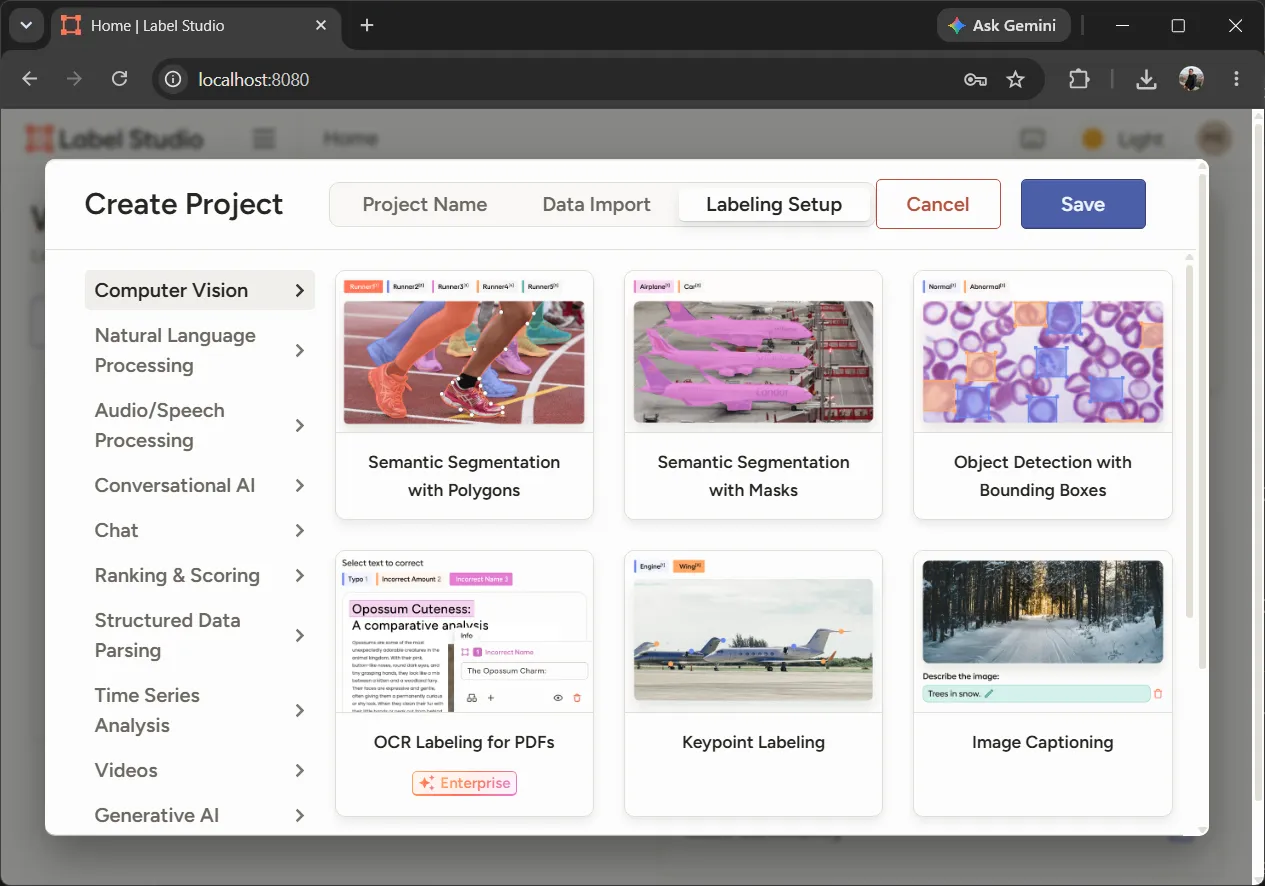
Task: Click the chevron beside Audio/Speech Processing
Action: [299, 426]
